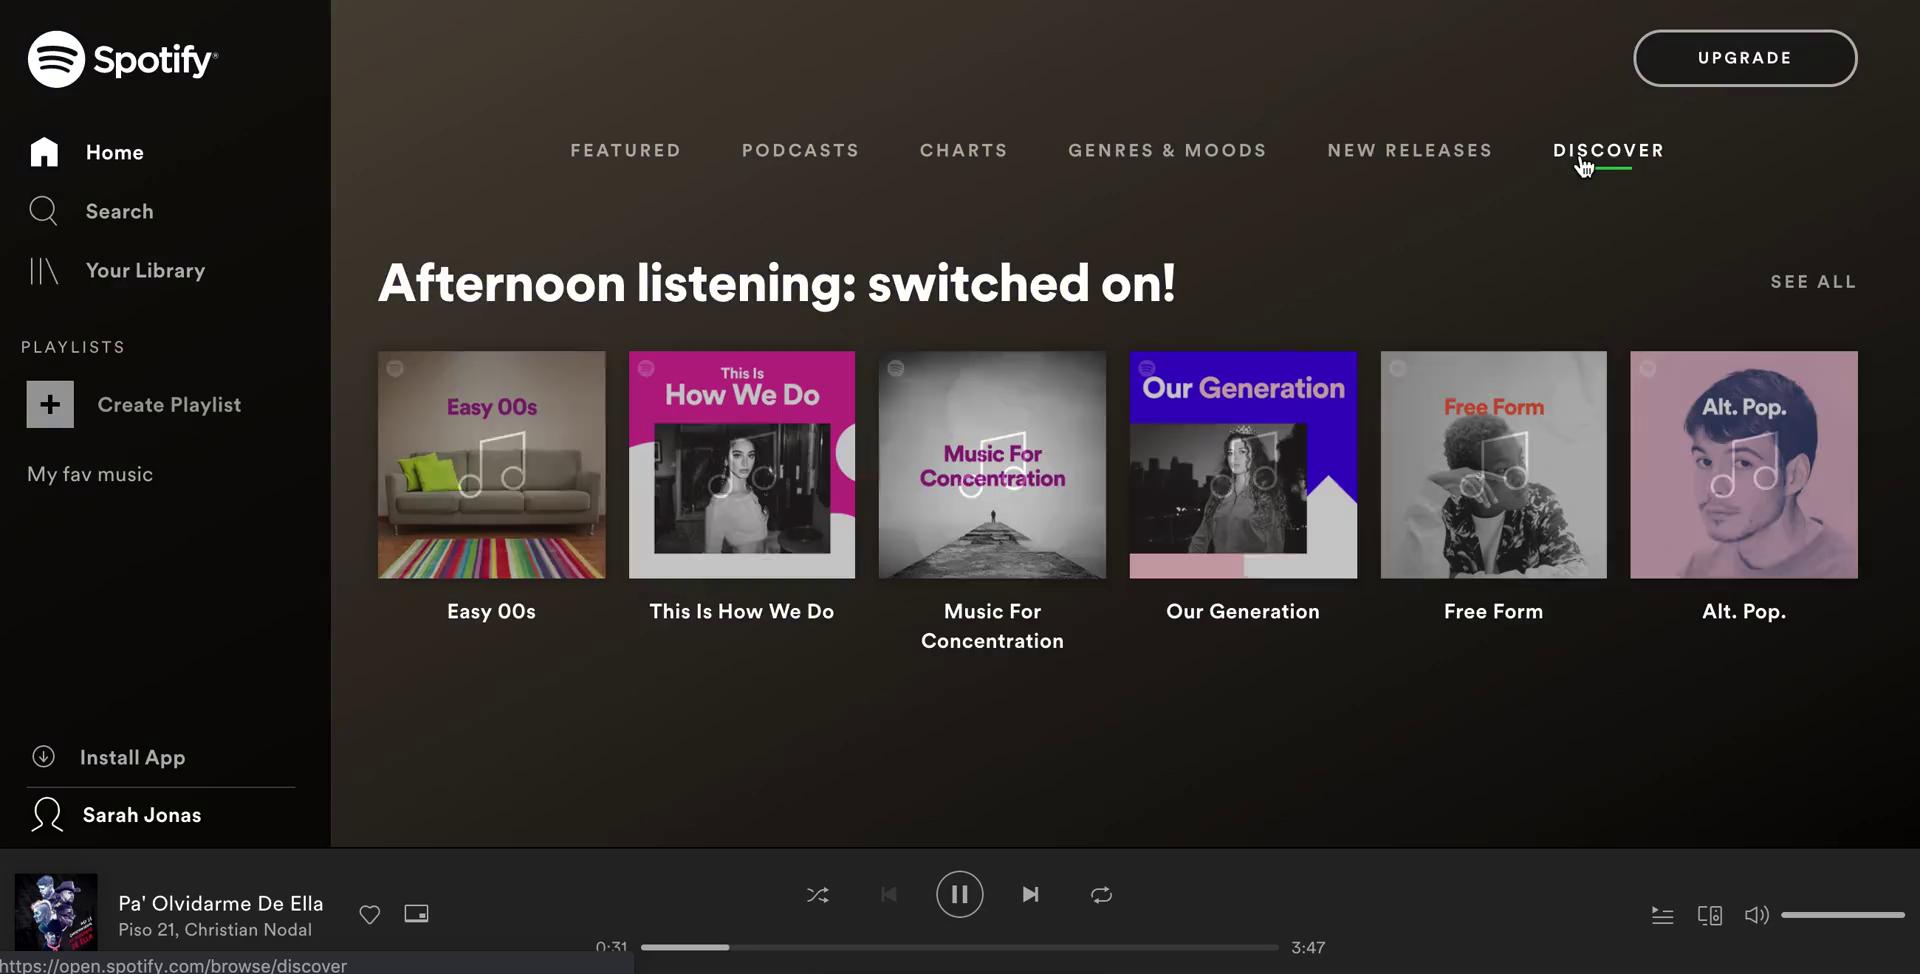Open the picture-in-picture mini player icon
The width and height of the screenshot is (1920, 974).
(x=416, y=913)
